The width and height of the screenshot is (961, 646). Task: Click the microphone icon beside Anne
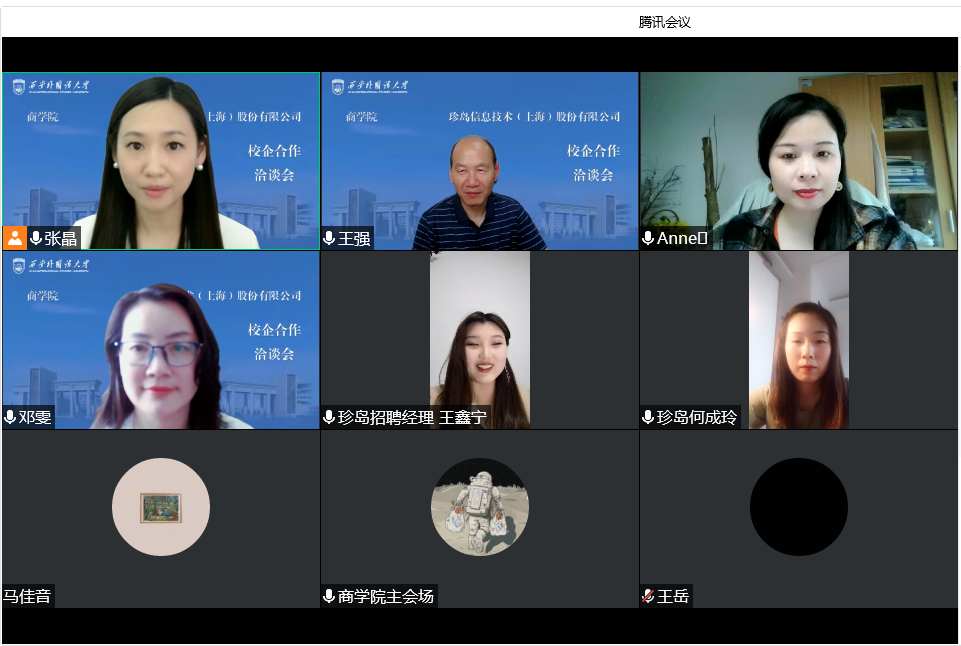[x=648, y=238]
